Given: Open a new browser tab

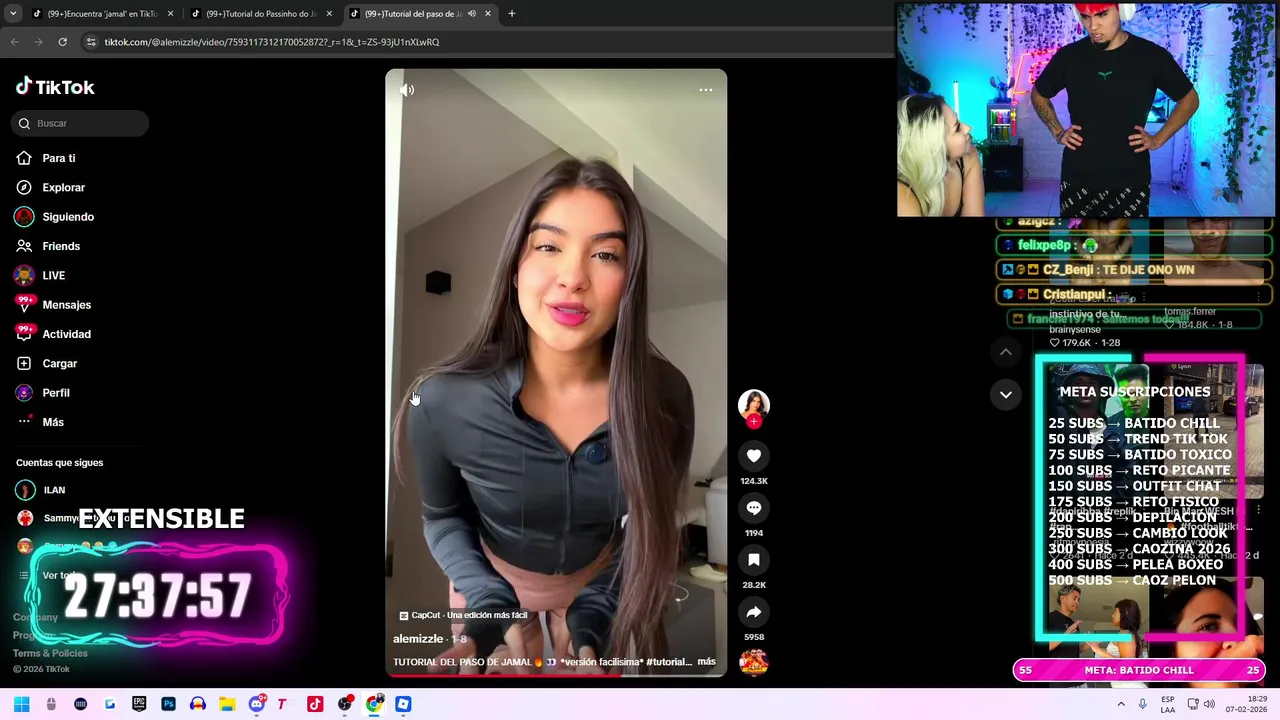Looking at the screenshot, I should (x=512, y=14).
